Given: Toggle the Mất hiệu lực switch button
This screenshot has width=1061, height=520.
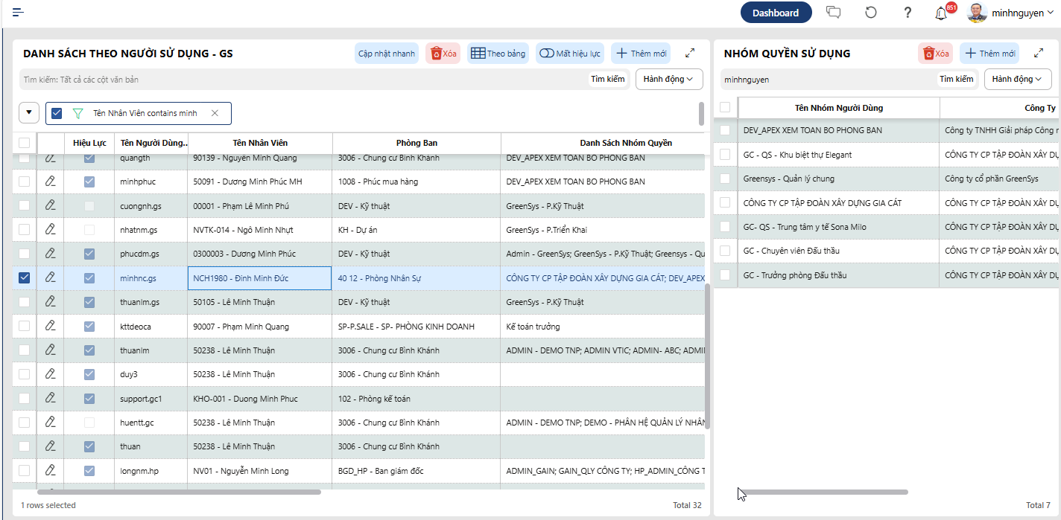Looking at the screenshot, I should pos(570,53).
